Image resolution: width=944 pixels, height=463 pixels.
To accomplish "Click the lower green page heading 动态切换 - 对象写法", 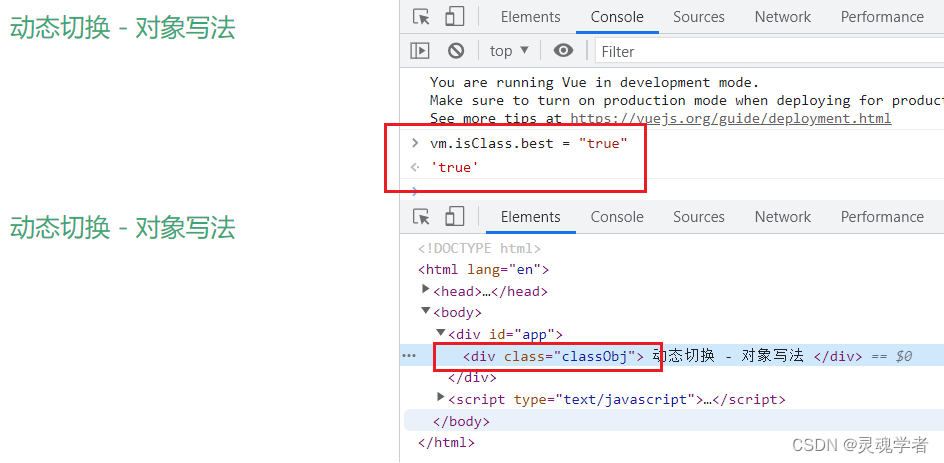I will pos(122,228).
